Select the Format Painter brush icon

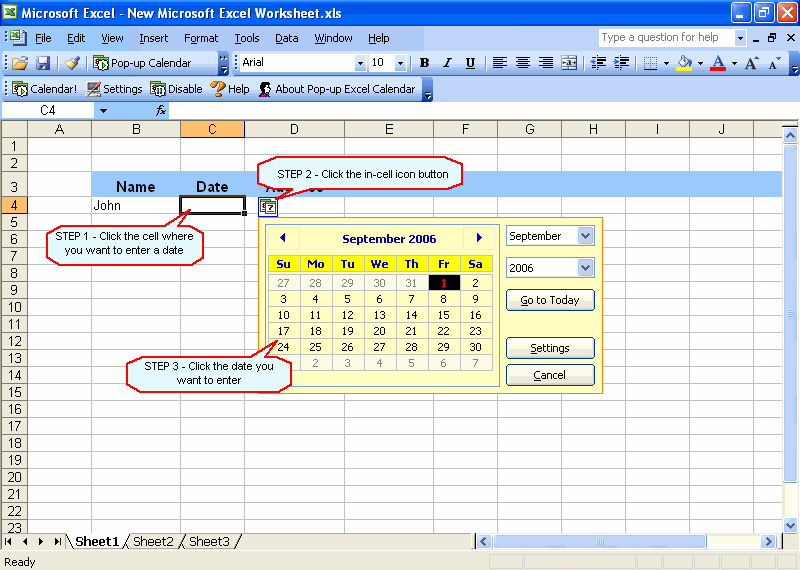[x=72, y=63]
